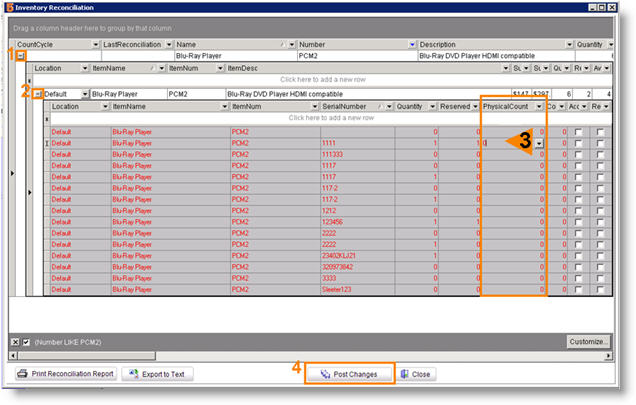Screen dimensions: 636x405
Task: Click horizontal scrollbar left arrow
Action: [x=13, y=356]
